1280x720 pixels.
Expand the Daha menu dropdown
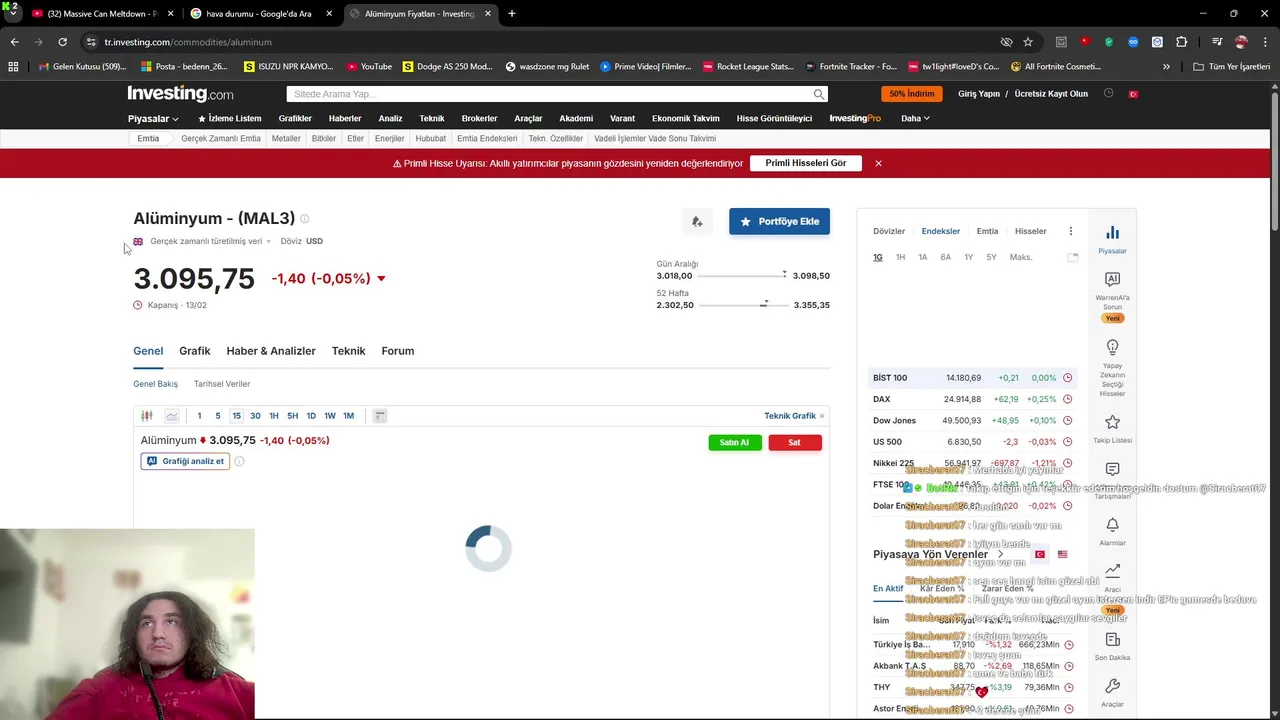click(x=915, y=118)
